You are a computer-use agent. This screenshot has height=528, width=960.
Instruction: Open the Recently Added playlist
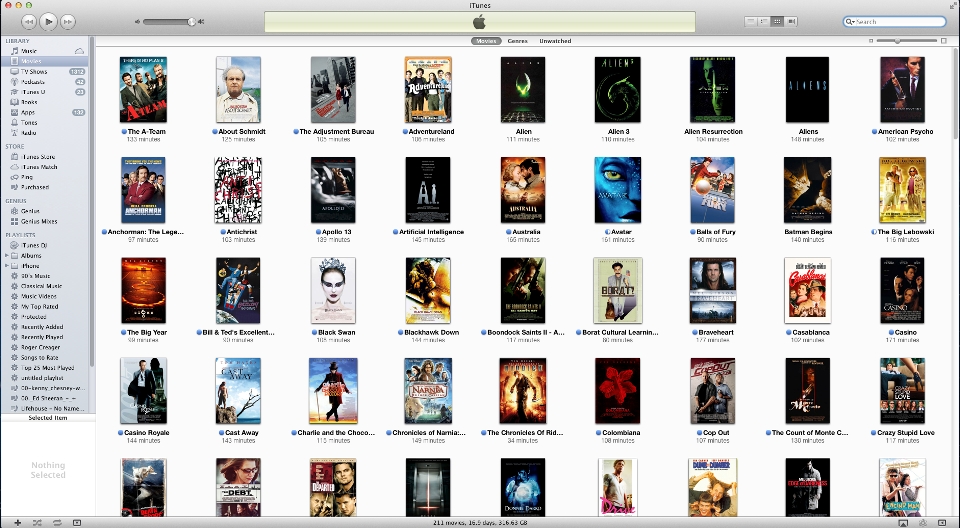[x=44, y=327]
